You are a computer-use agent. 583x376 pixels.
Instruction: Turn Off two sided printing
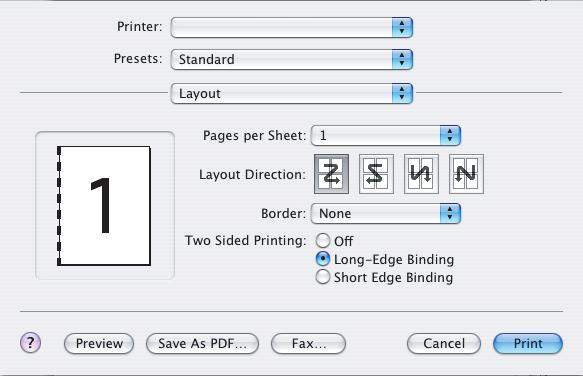point(323,241)
